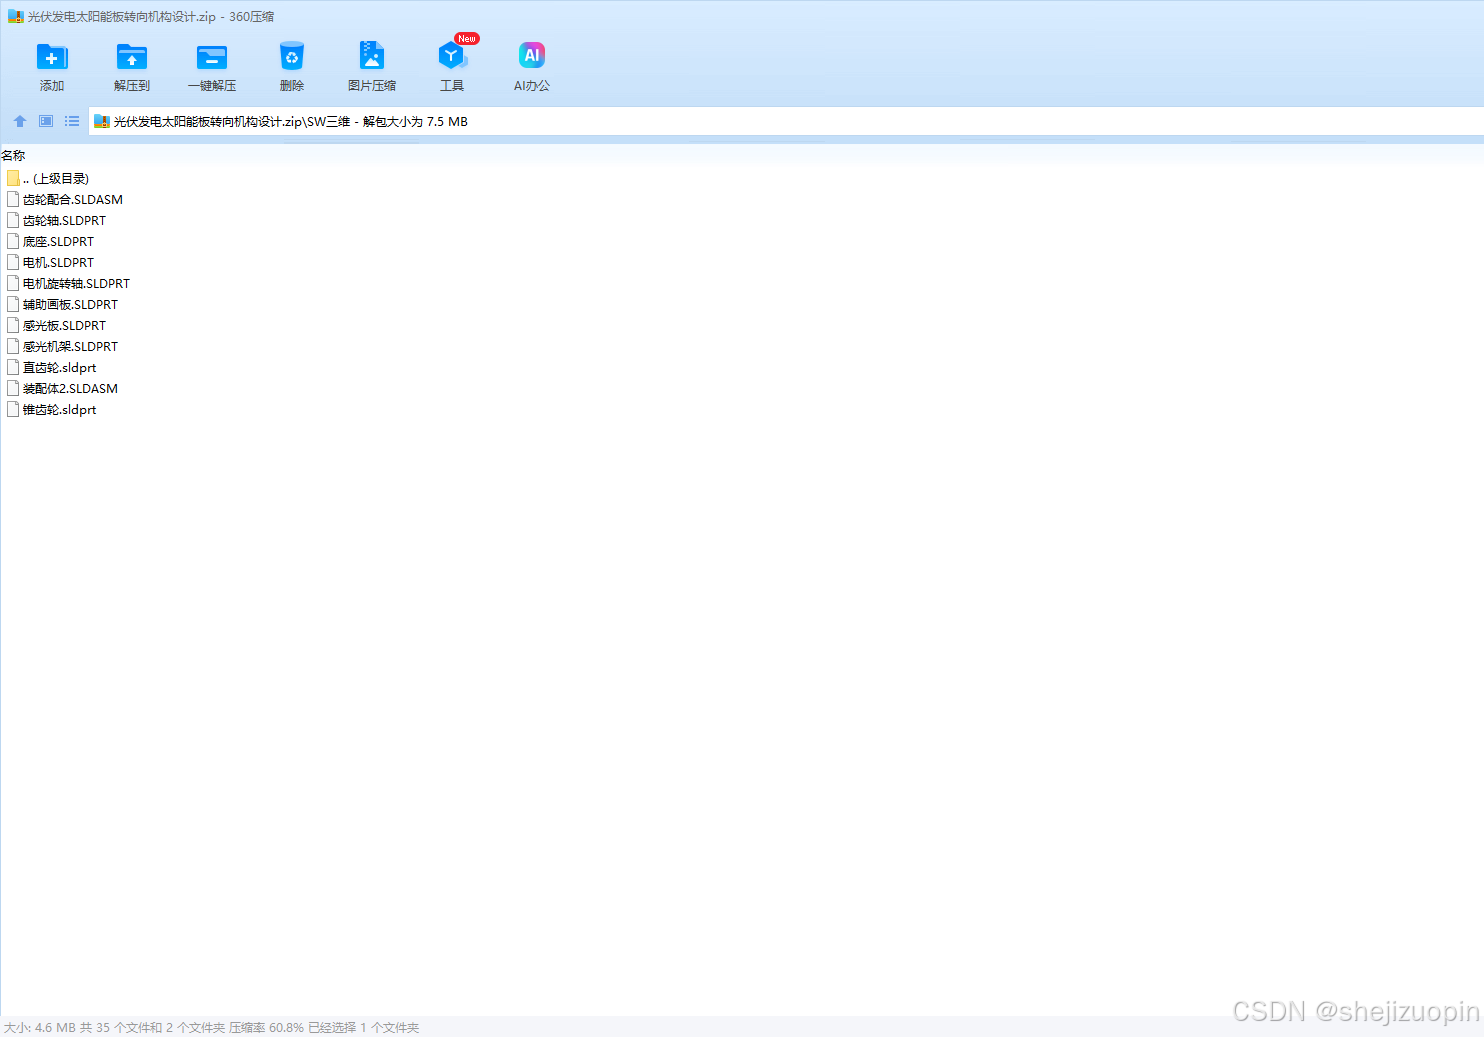
Task: Click the file icon next to 装配体2.SLDASM
Action: tap(13, 388)
